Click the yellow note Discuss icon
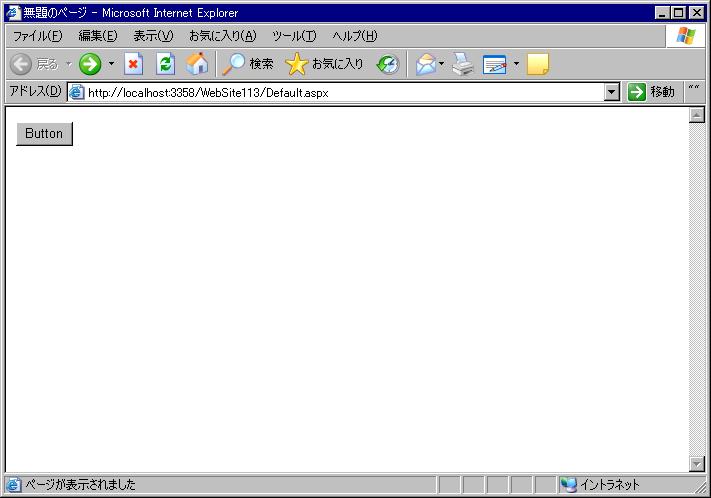Image resolution: width=711 pixels, height=498 pixels. tap(538, 64)
